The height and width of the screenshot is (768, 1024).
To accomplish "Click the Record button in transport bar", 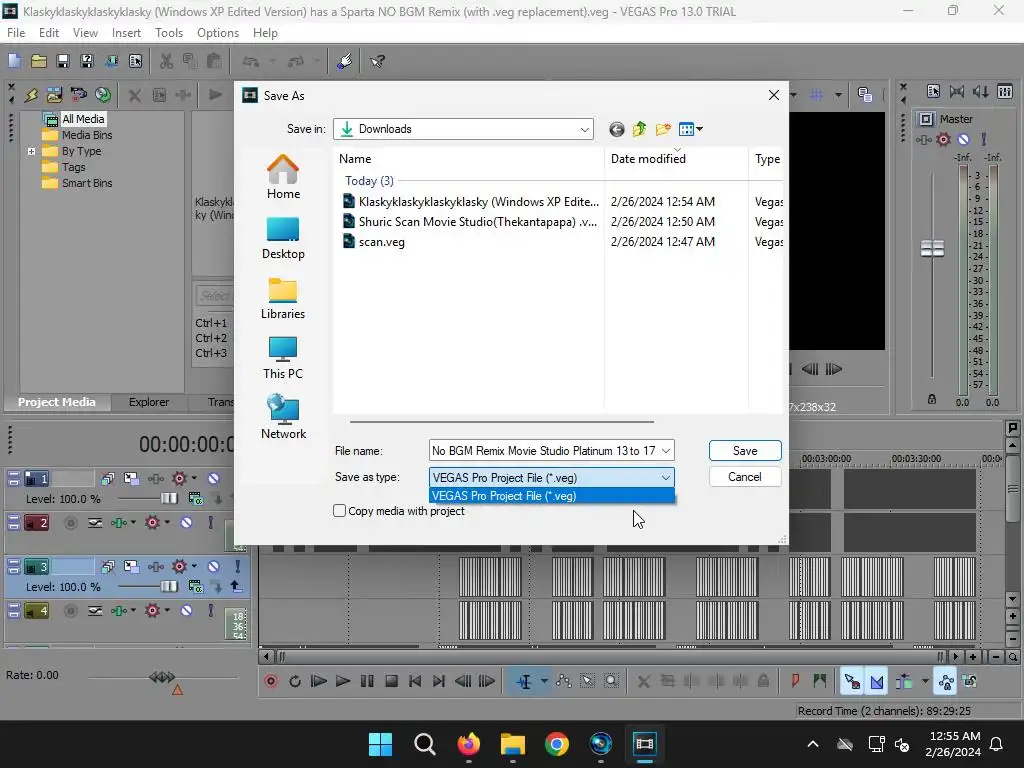I will click(271, 681).
